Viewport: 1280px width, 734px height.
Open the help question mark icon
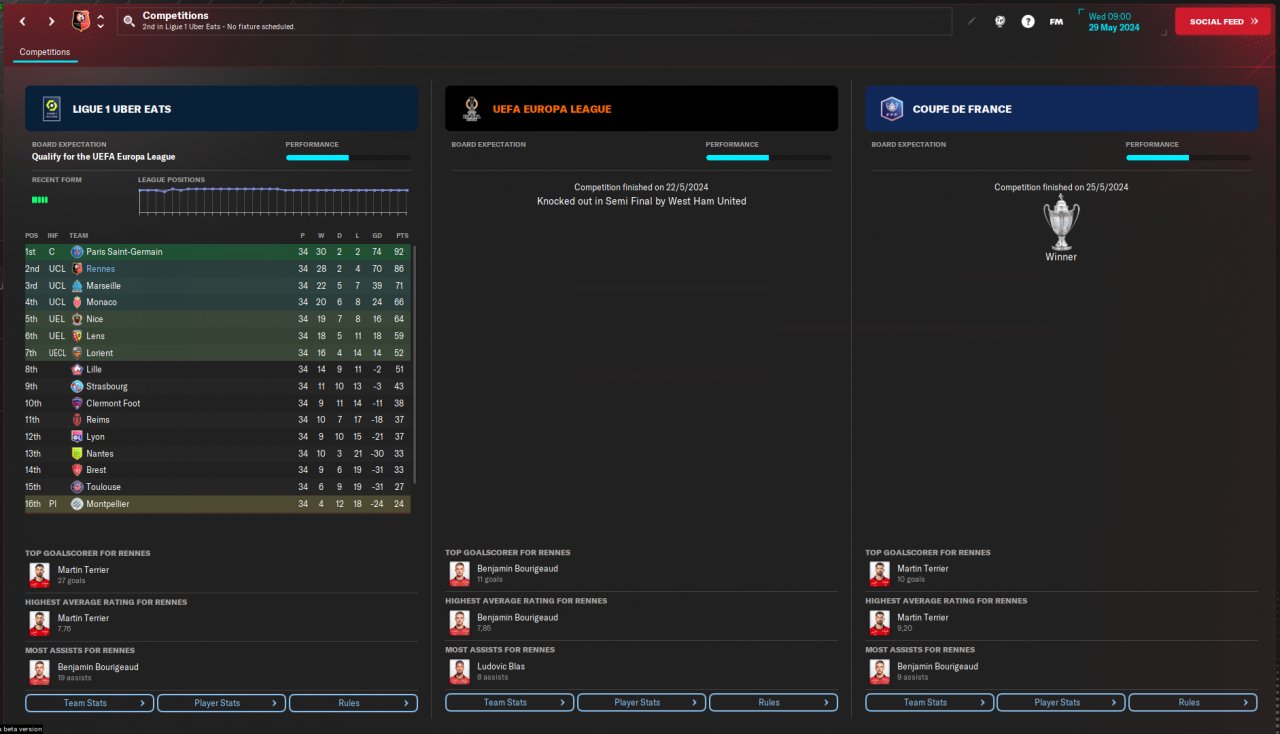tap(1028, 21)
